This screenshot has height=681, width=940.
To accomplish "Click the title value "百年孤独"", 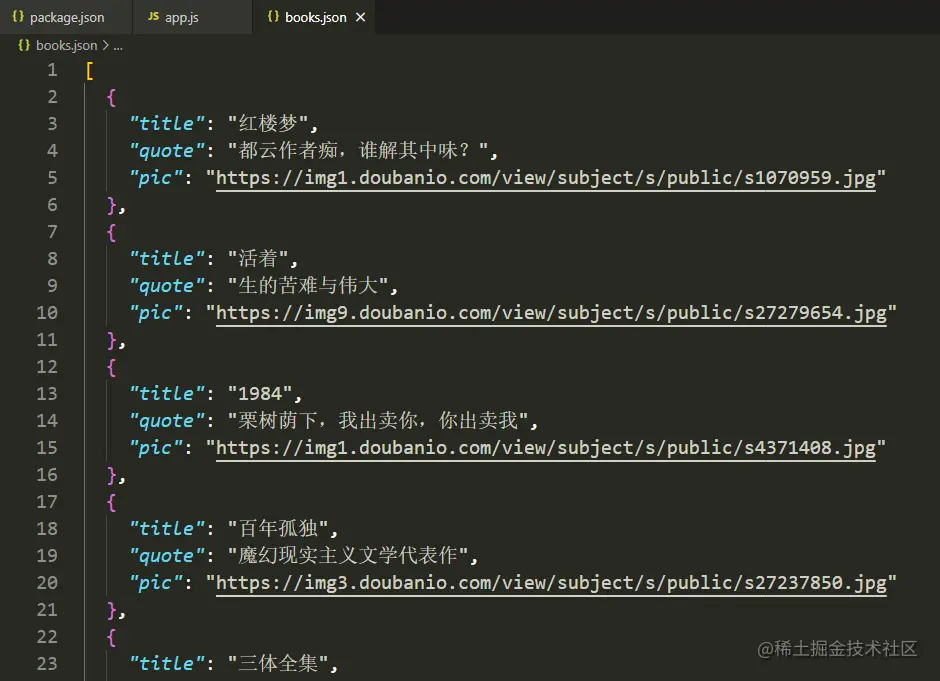I will 278,529.
